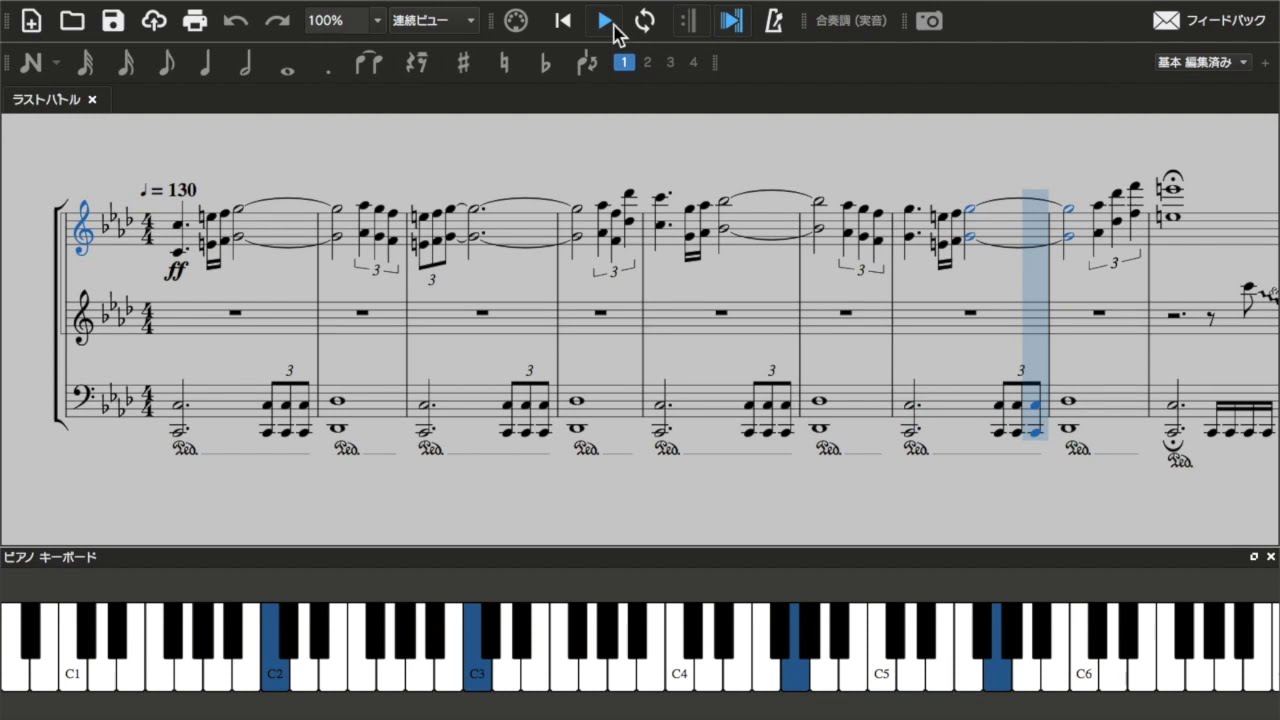
Task: Toggle pan score during playback
Action: (x=731, y=20)
